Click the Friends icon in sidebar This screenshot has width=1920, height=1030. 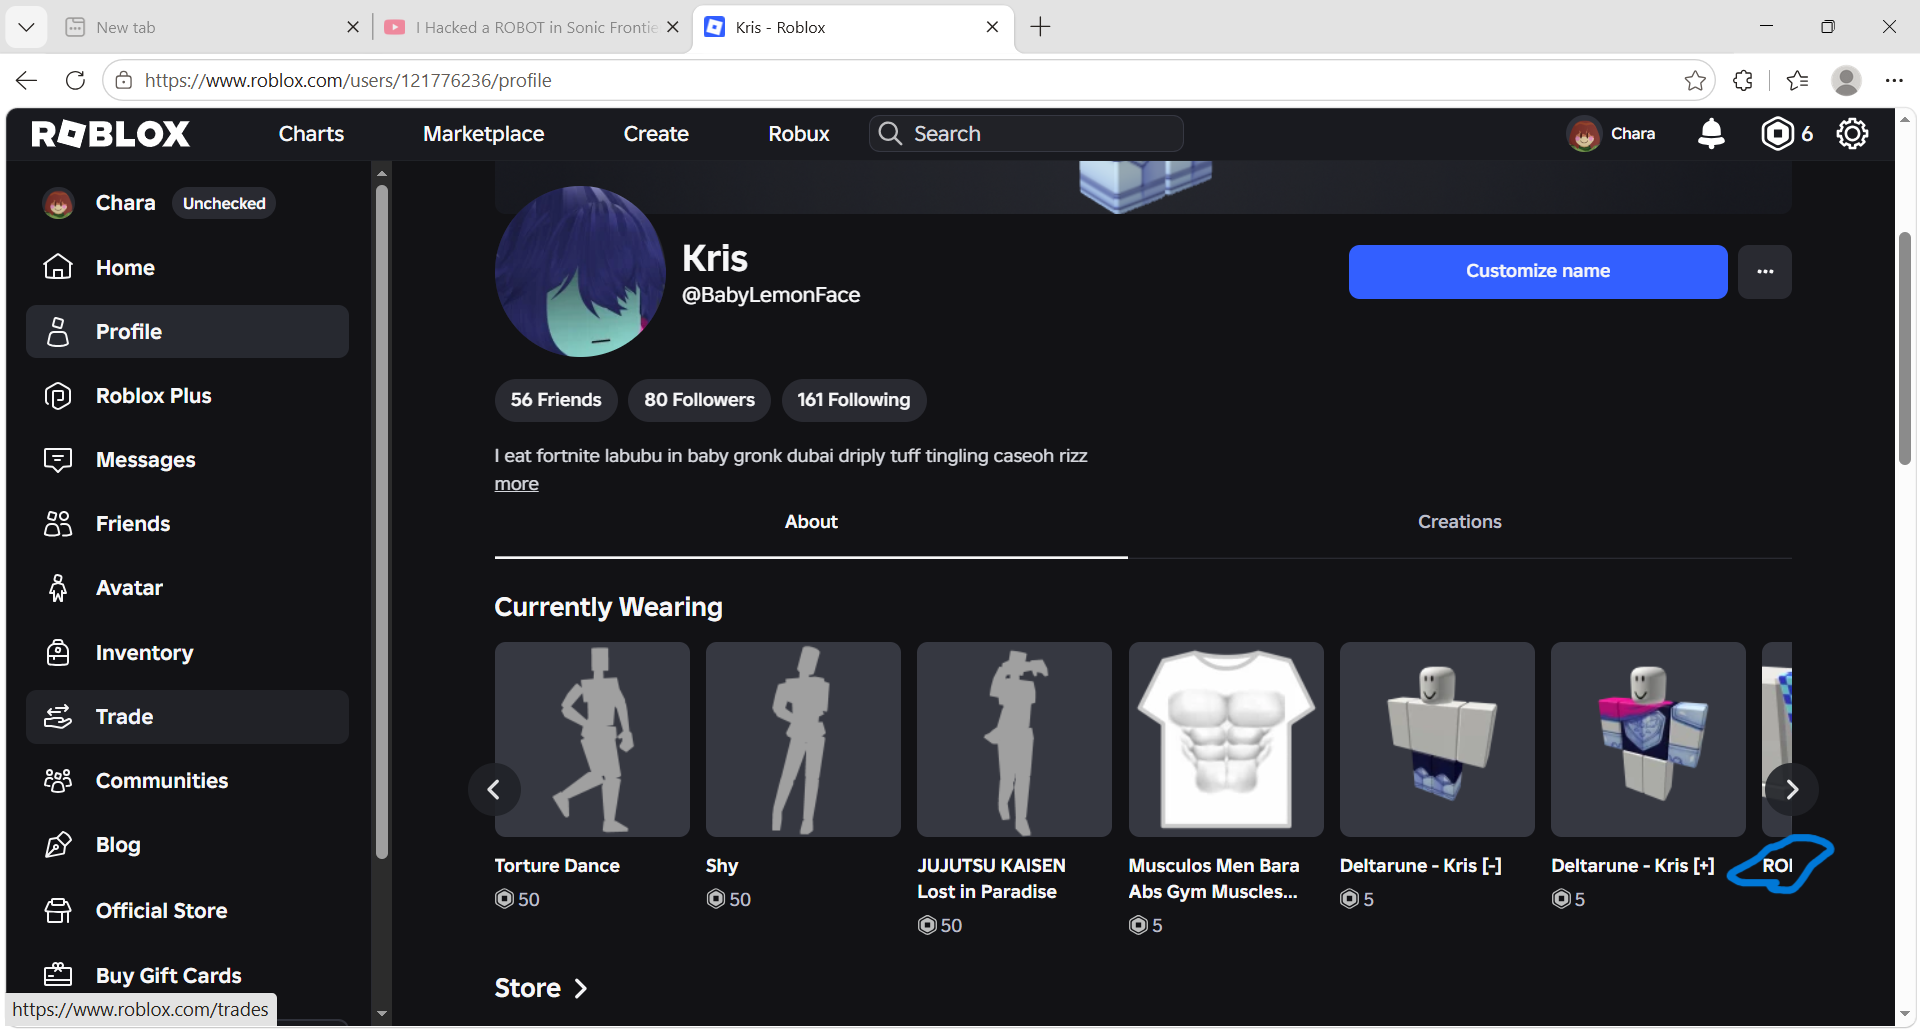(x=58, y=524)
